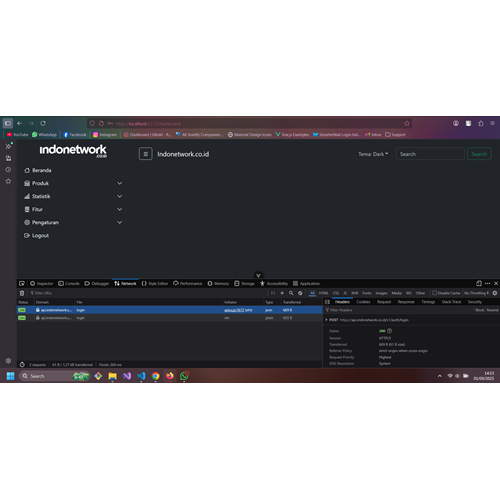This screenshot has width=500, height=500.
Task: Enable the Disable Cache checkbox
Action: pos(434,293)
